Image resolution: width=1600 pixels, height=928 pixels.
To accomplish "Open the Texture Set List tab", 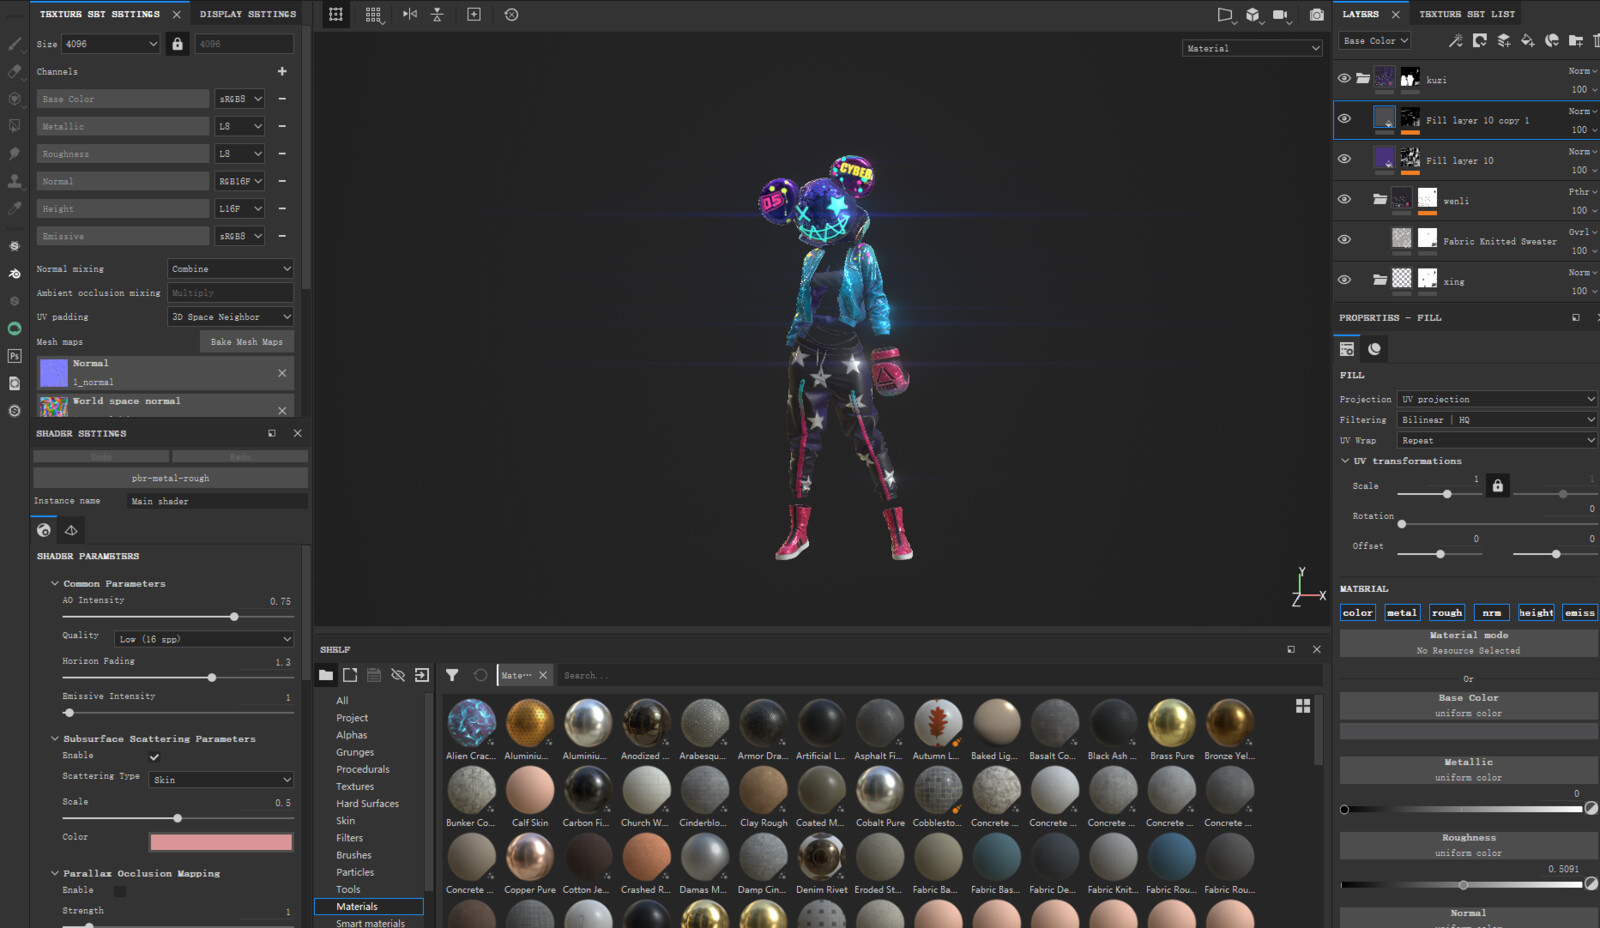I will [x=1467, y=14].
